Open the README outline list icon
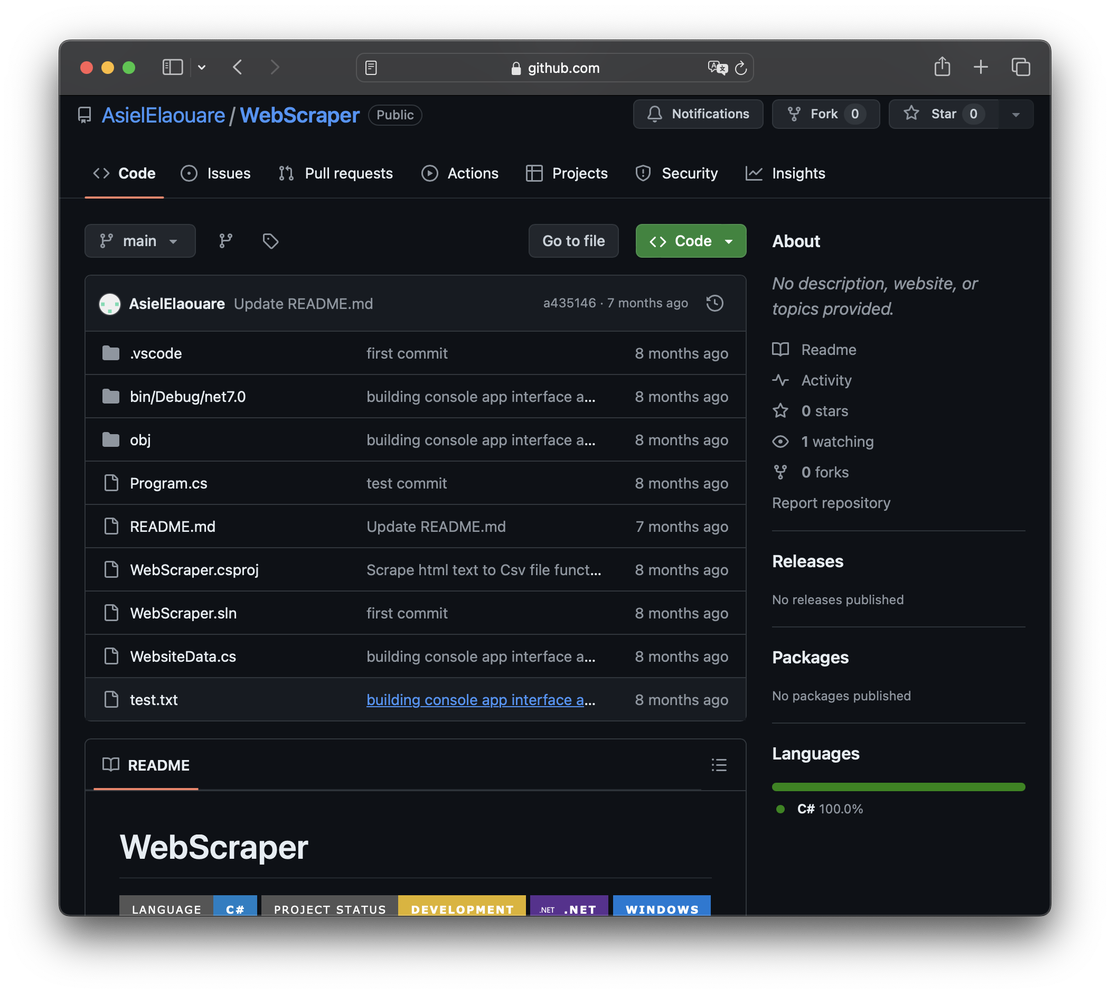The width and height of the screenshot is (1110, 994). coord(719,764)
